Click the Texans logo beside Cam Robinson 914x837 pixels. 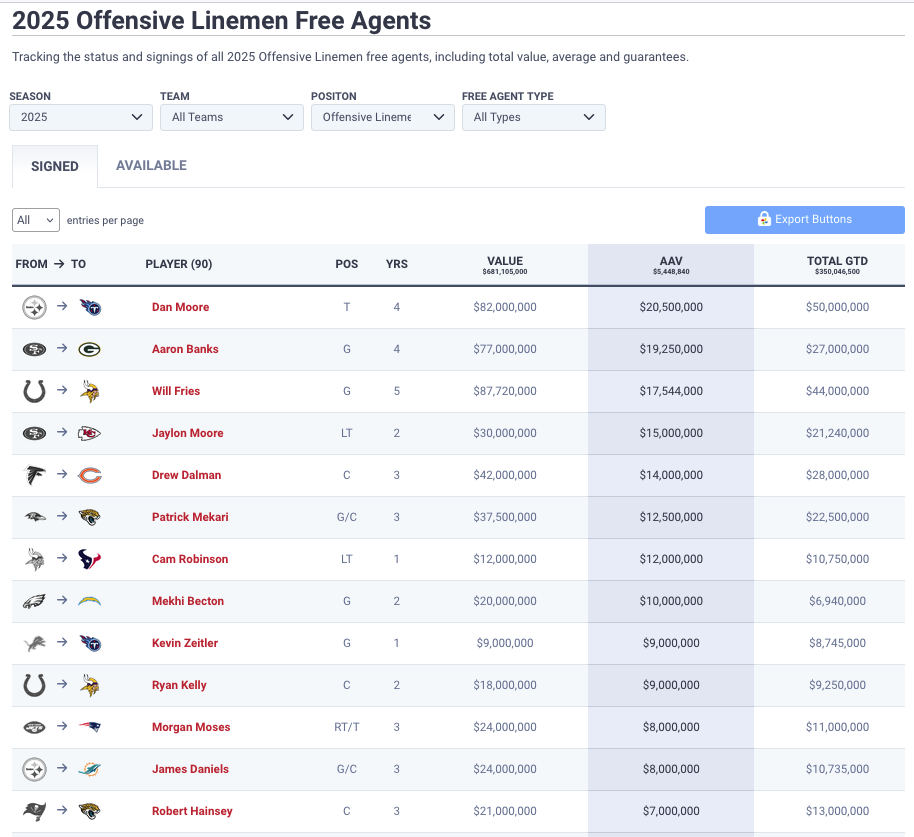(90, 559)
